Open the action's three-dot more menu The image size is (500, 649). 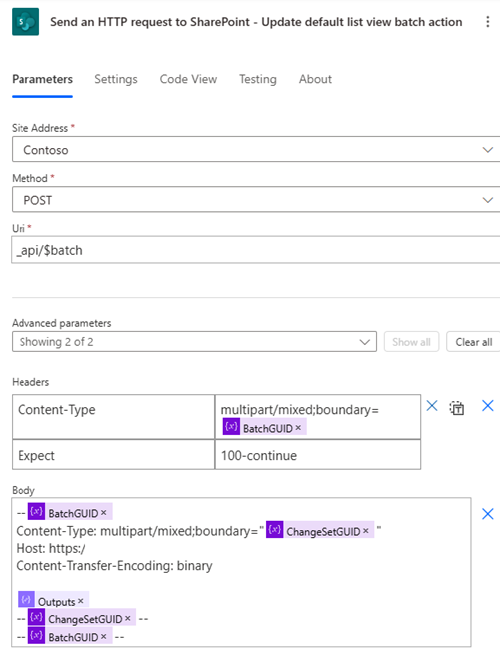(488, 22)
